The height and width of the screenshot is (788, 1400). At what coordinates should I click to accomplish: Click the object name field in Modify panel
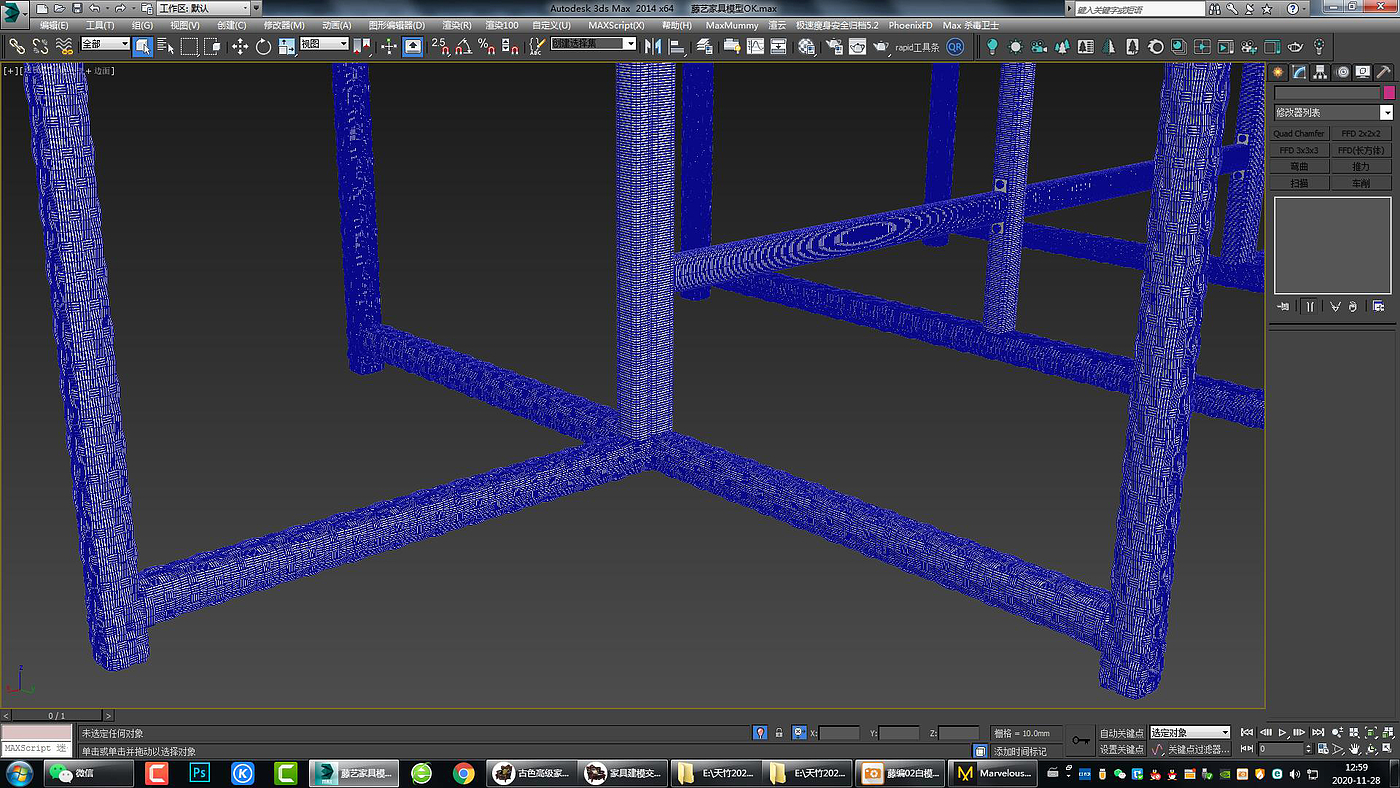(x=1327, y=93)
